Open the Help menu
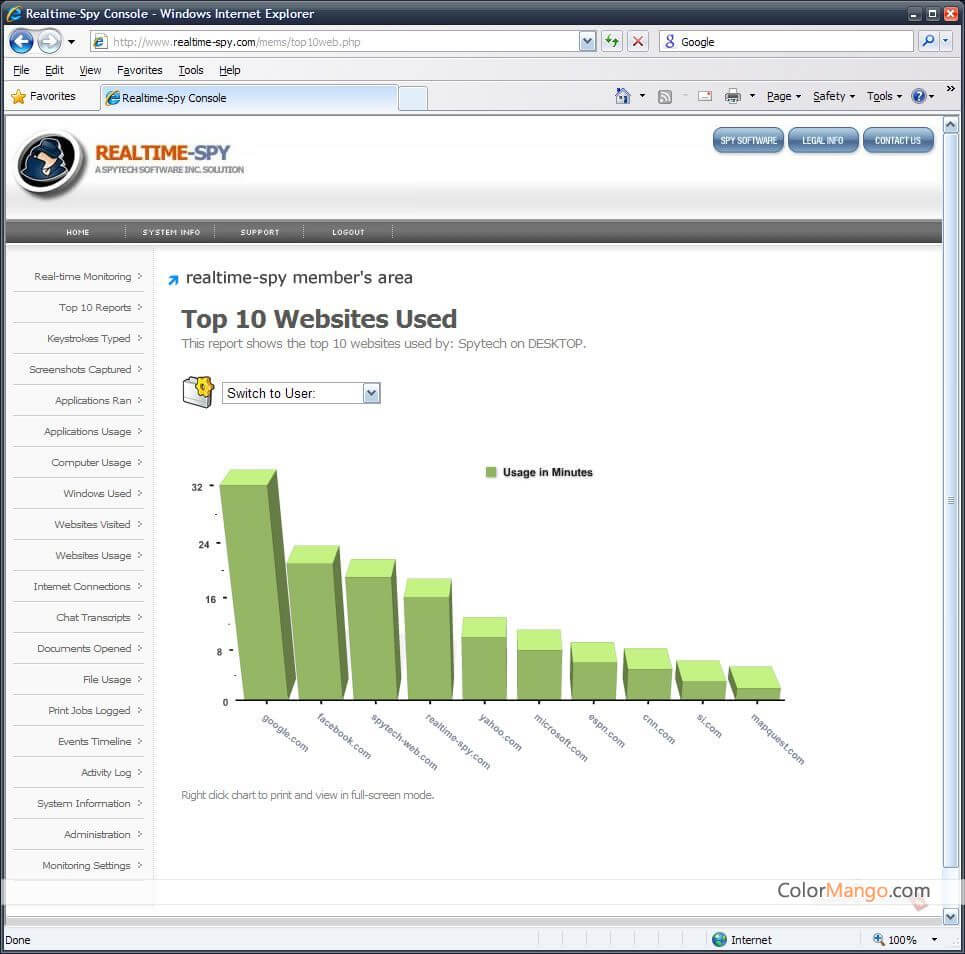965x954 pixels. click(230, 70)
